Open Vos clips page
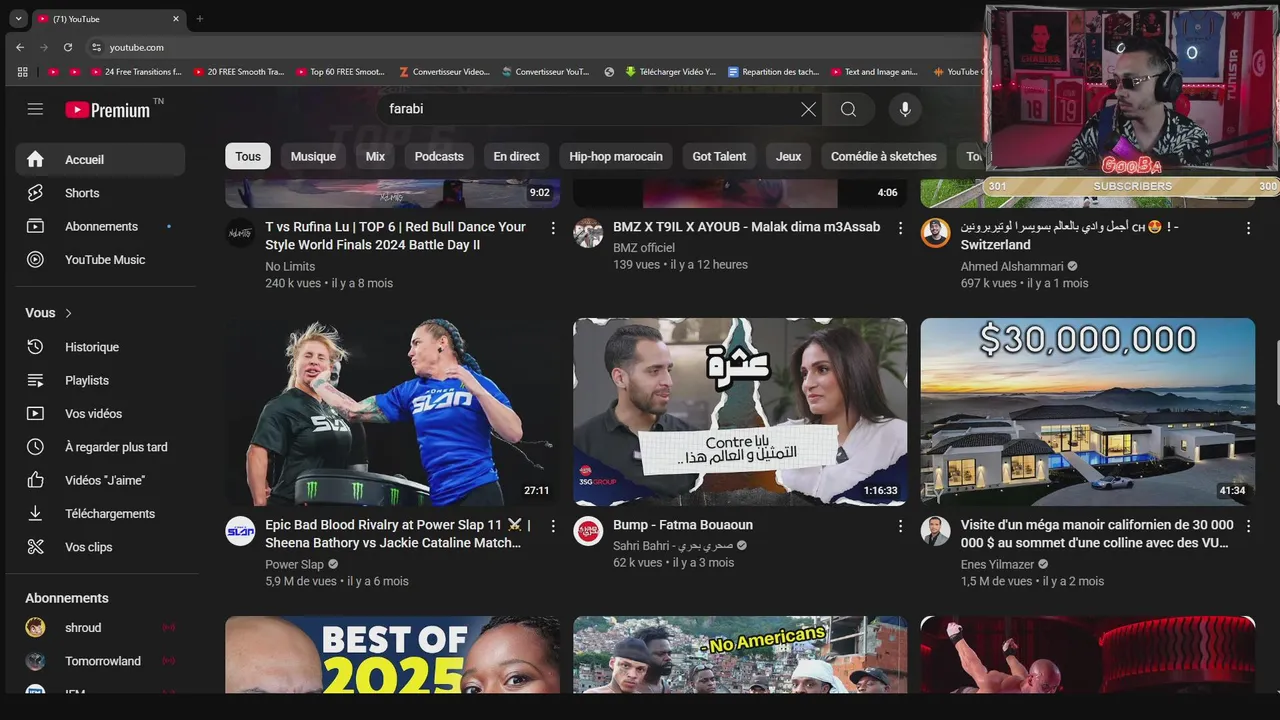 pos(100,547)
